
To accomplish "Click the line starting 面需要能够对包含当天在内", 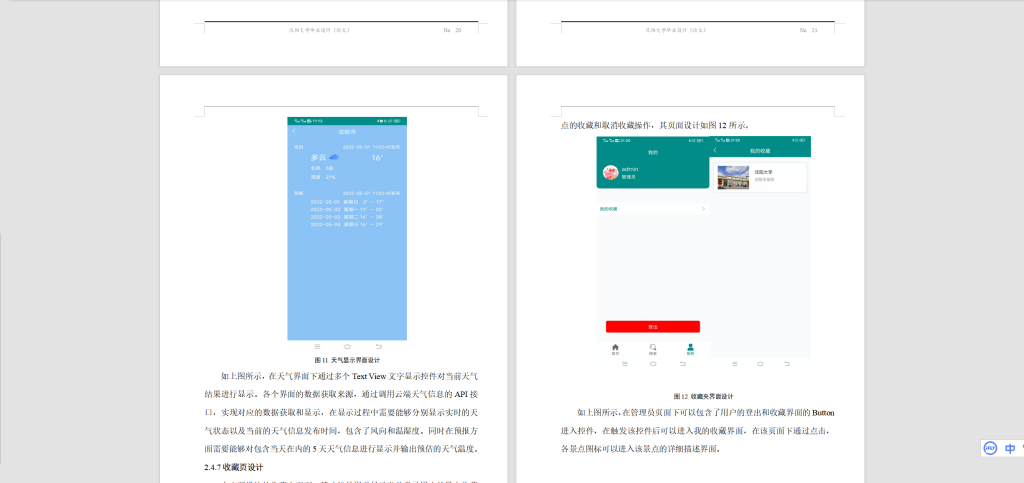I will coord(342,449).
